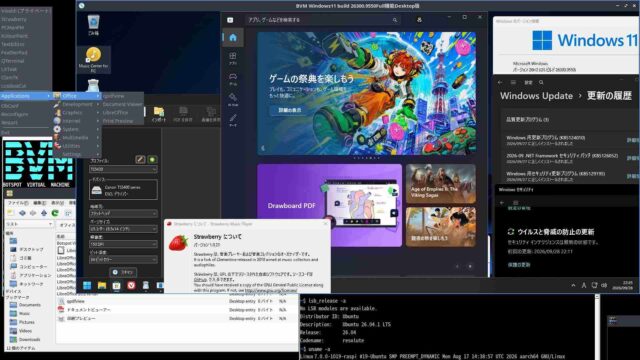The height and width of the screenshot is (360, 640).
Task: Expand the Office submenu entry
Action: tap(77, 96)
